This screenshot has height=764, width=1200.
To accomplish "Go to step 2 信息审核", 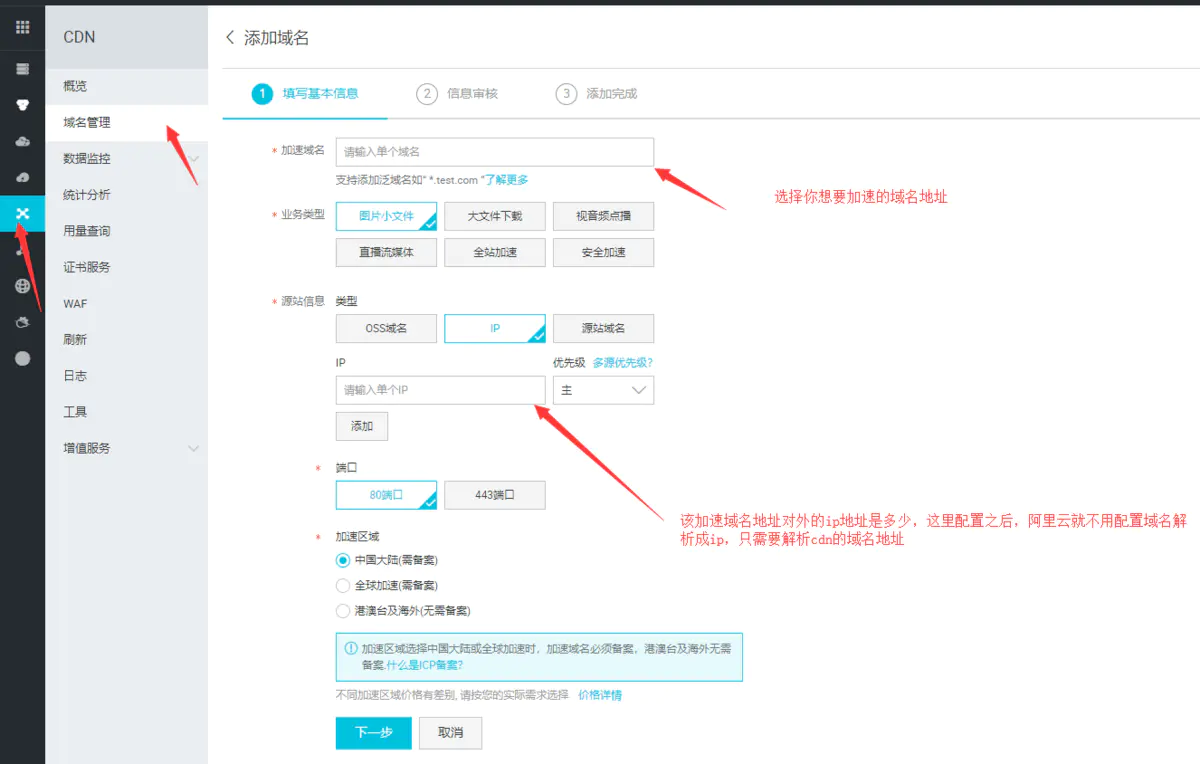I will (457, 94).
